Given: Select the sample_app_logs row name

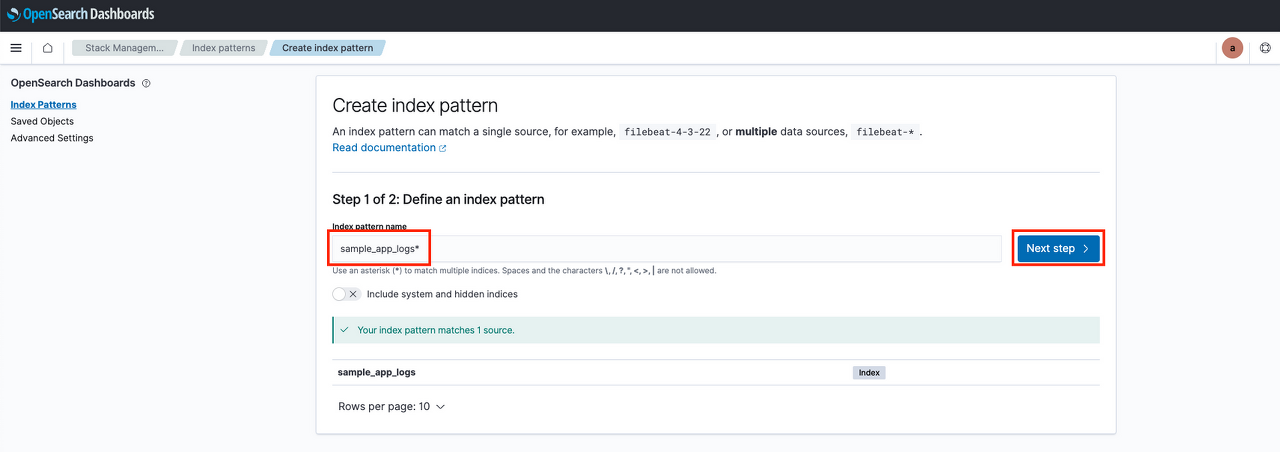Looking at the screenshot, I should 377,372.
